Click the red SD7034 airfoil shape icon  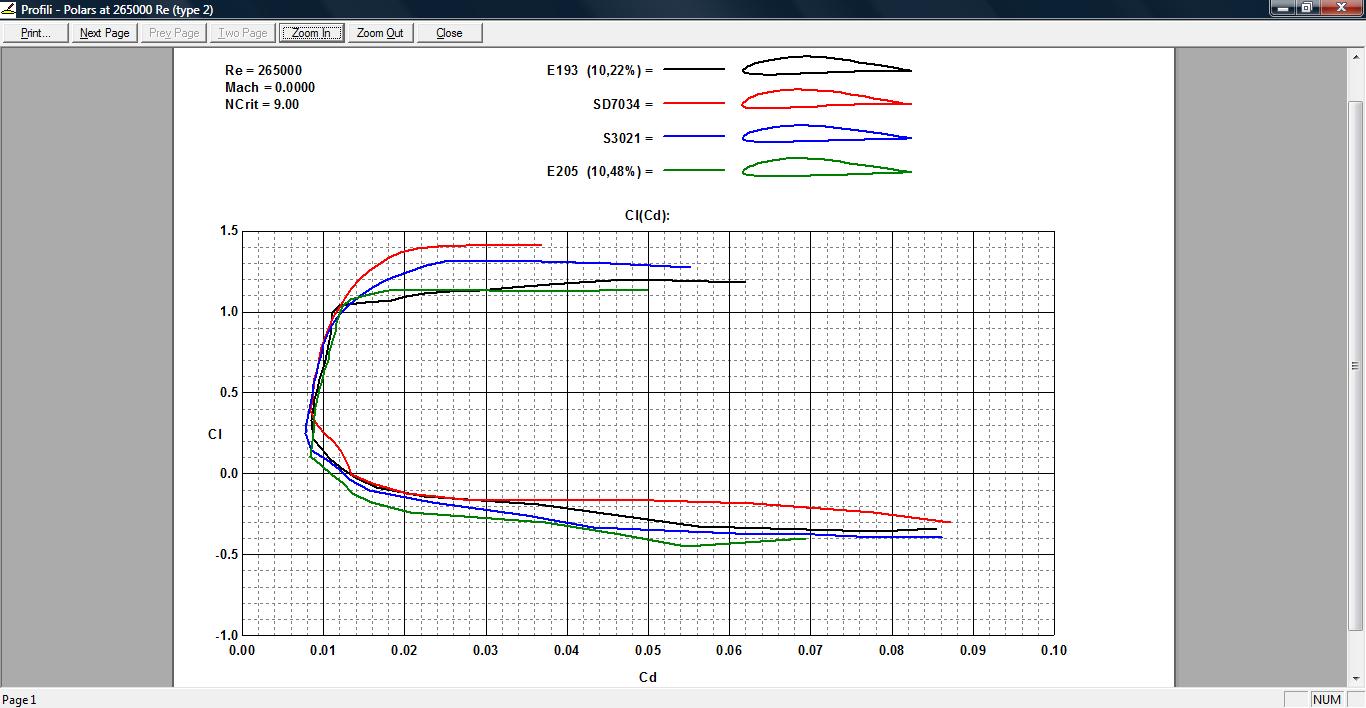pos(826,99)
